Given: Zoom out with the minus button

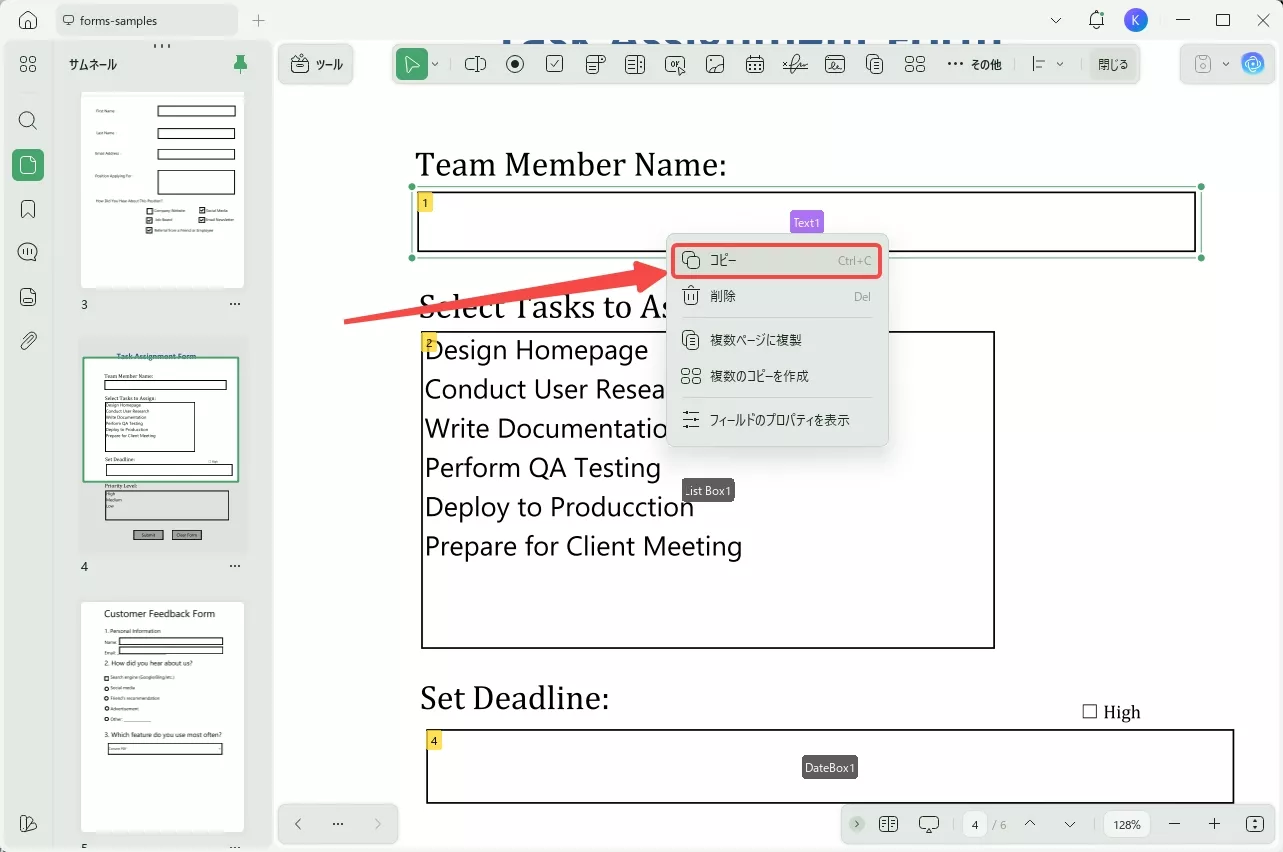Looking at the screenshot, I should (1174, 824).
